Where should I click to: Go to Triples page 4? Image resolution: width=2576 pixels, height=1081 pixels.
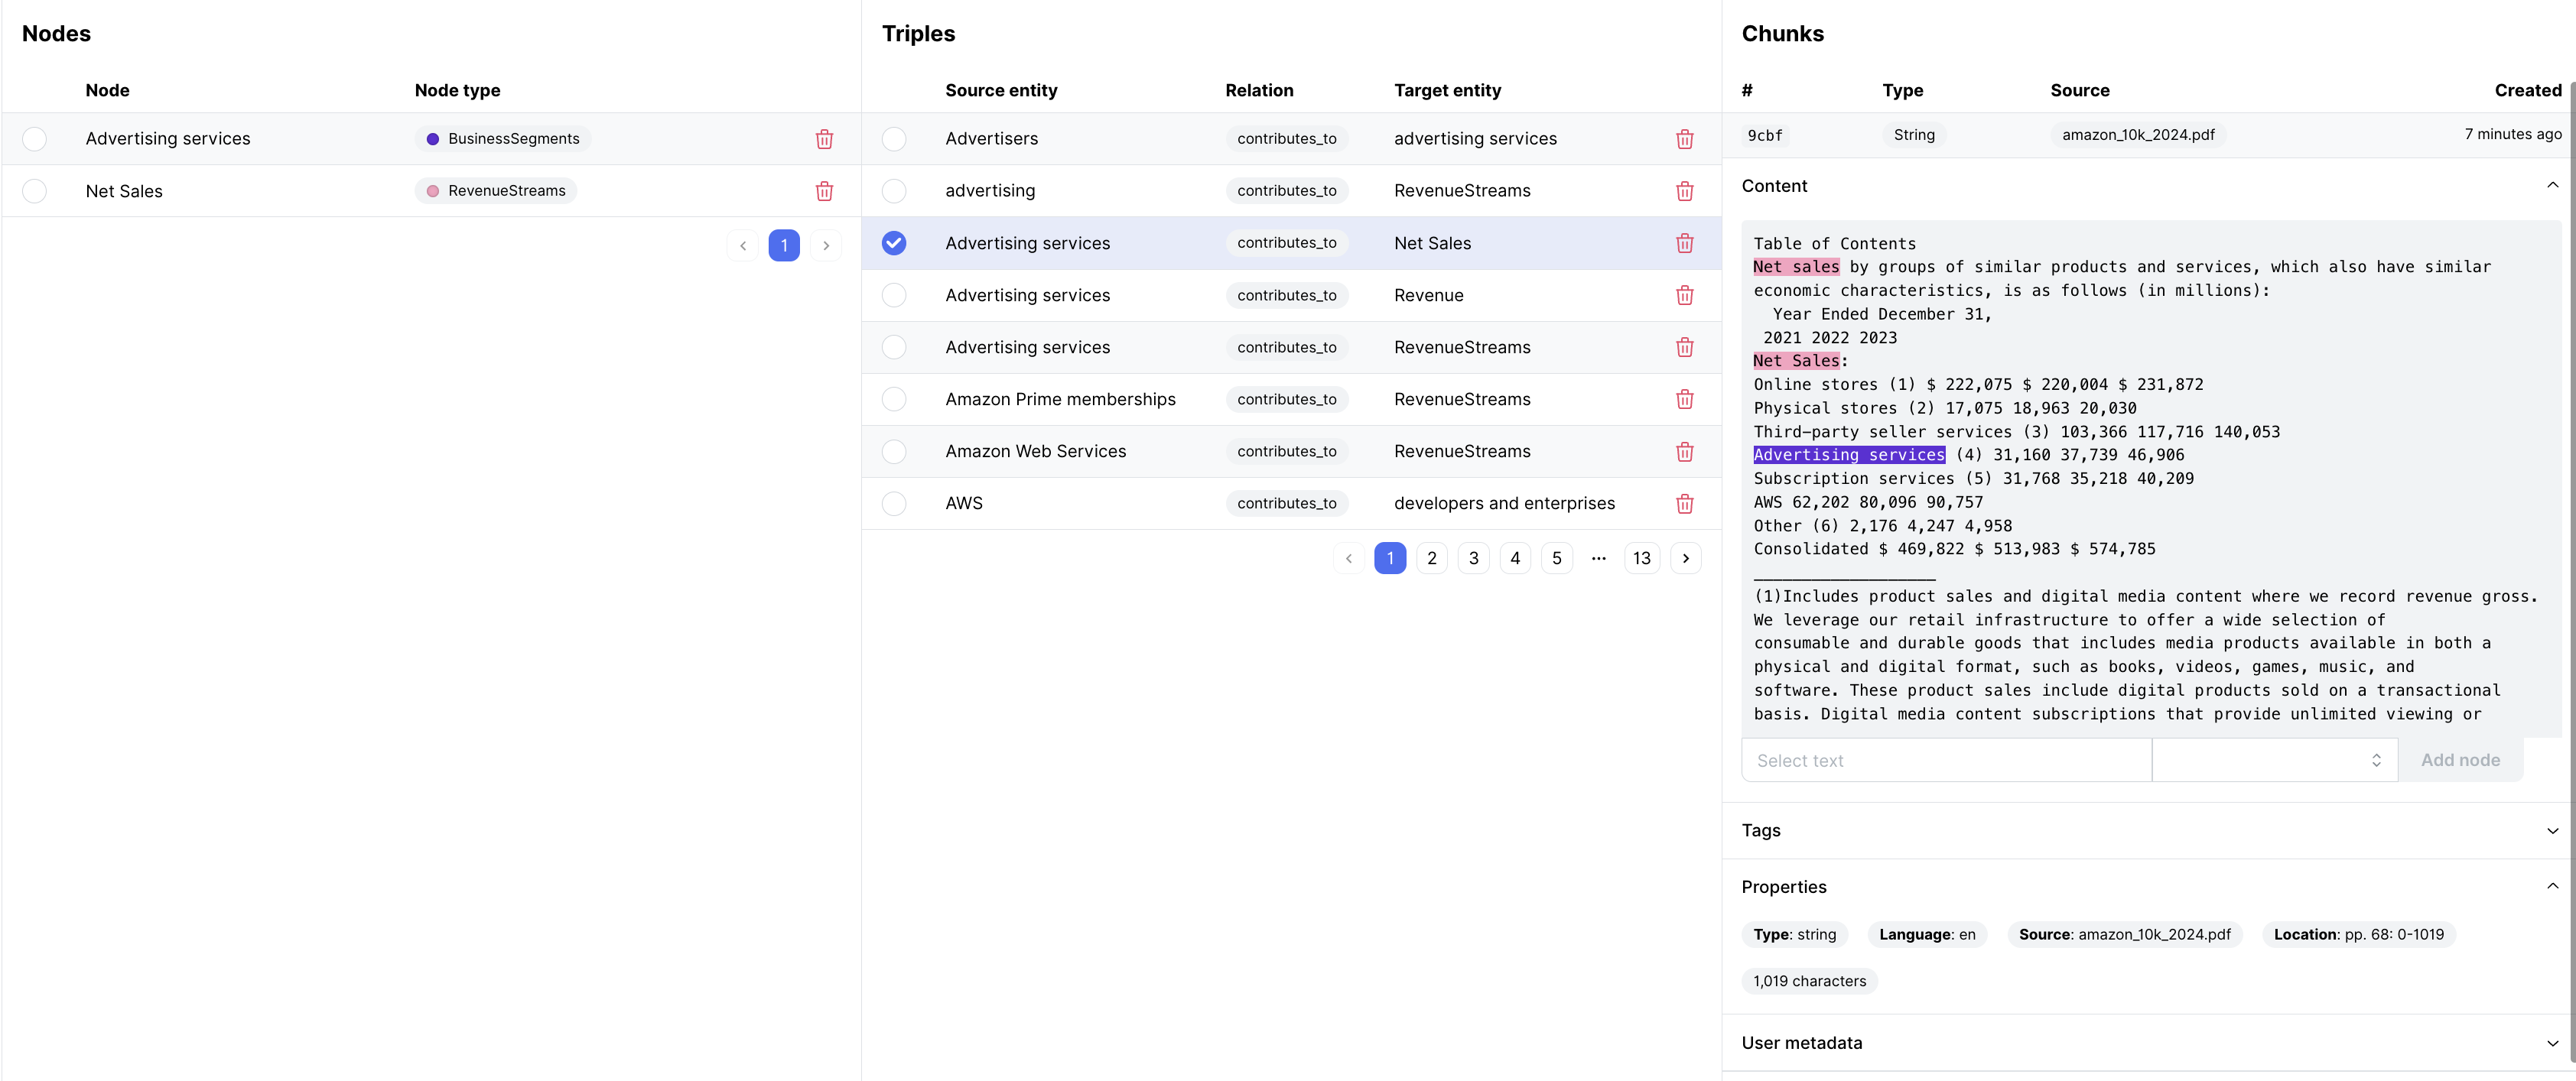click(1515, 558)
